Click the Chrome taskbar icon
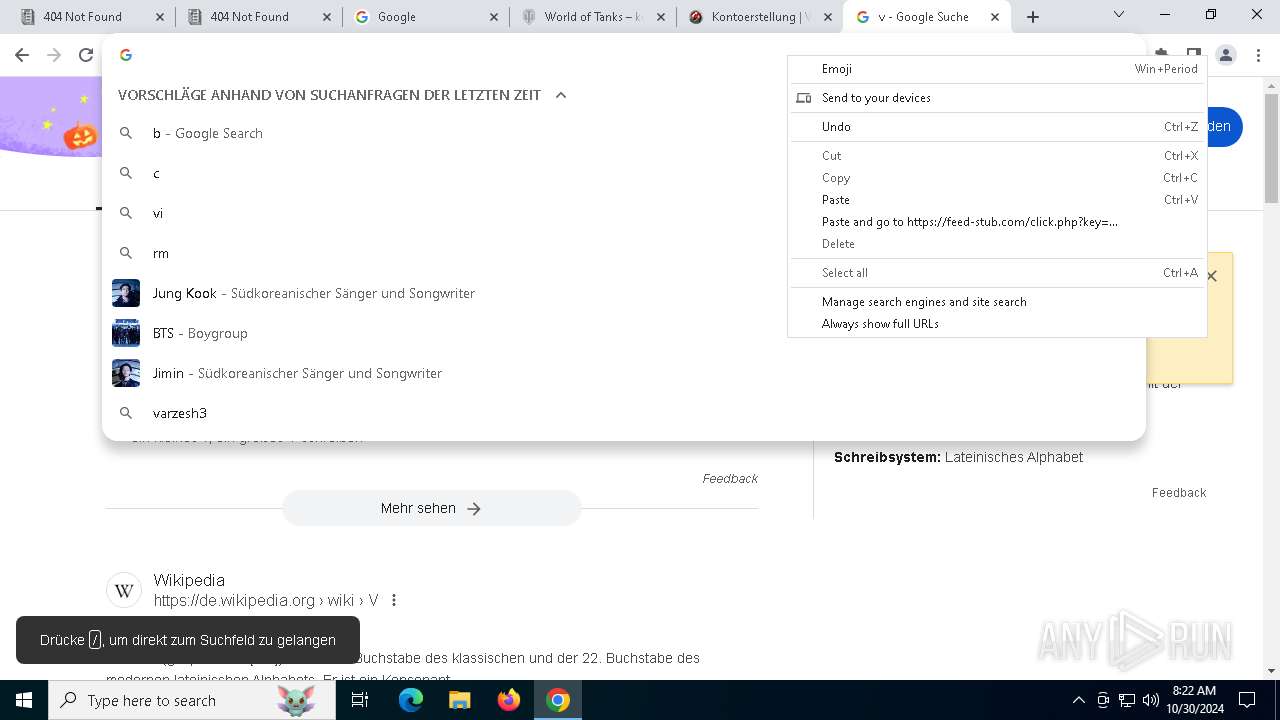The image size is (1280, 720). click(558, 700)
